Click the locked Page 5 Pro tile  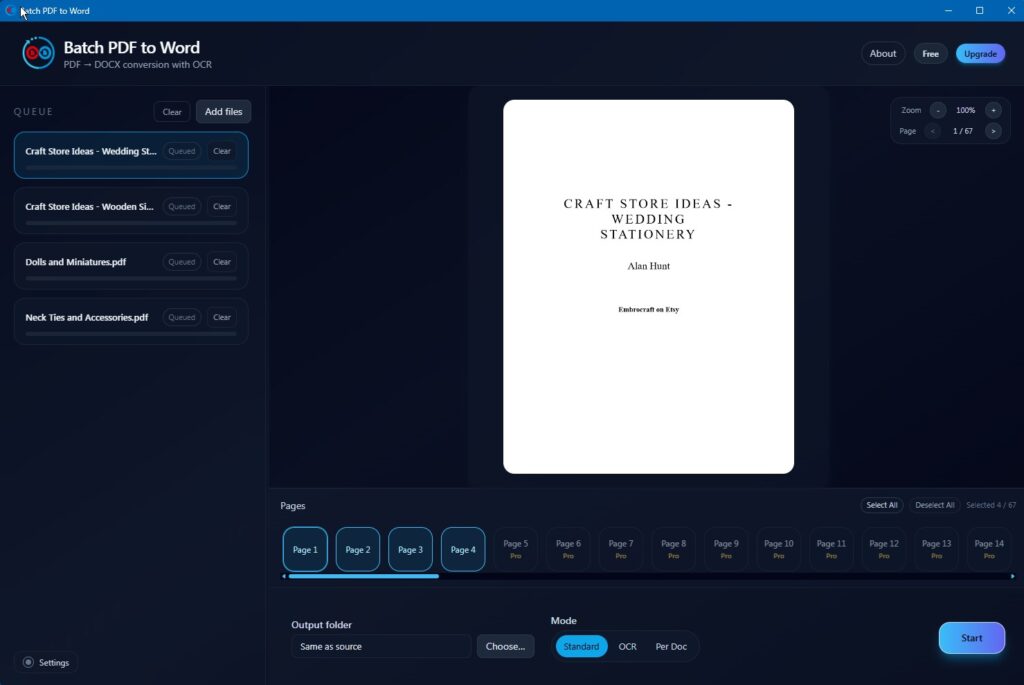(515, 549)
